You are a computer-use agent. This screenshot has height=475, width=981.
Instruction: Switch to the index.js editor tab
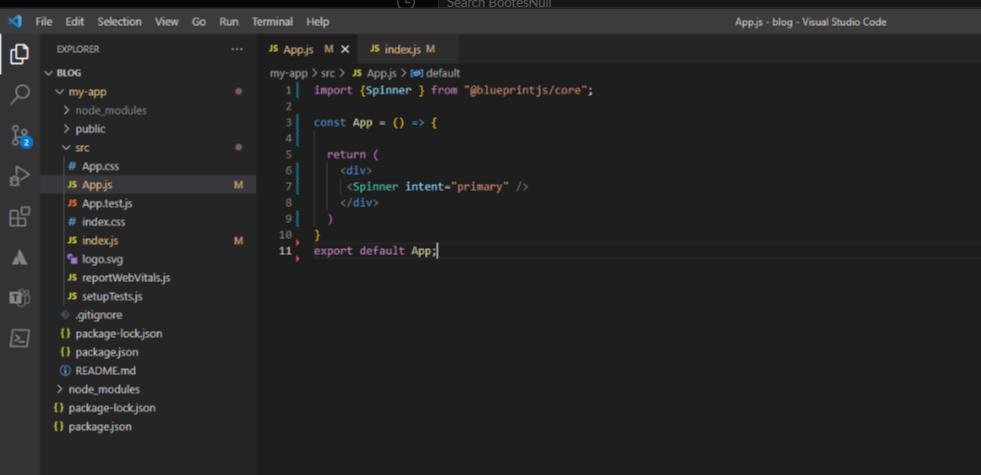(x=402, y=49)
